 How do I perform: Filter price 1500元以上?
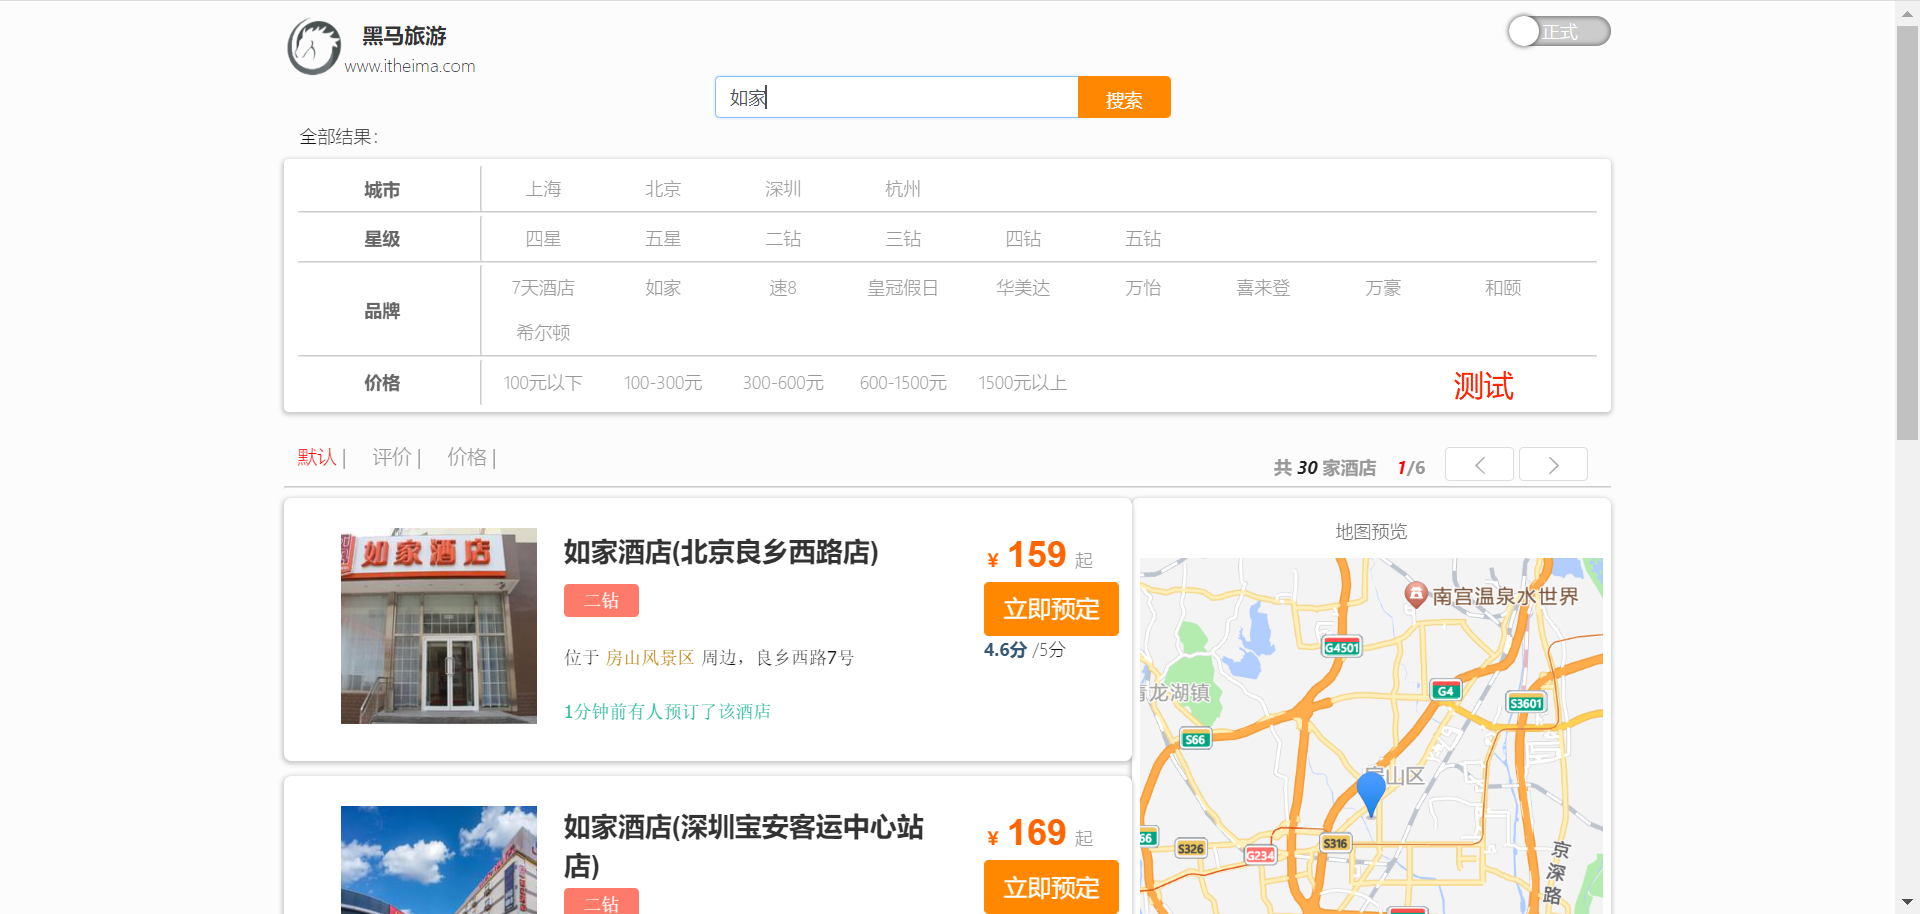[x=1023, y=383]
